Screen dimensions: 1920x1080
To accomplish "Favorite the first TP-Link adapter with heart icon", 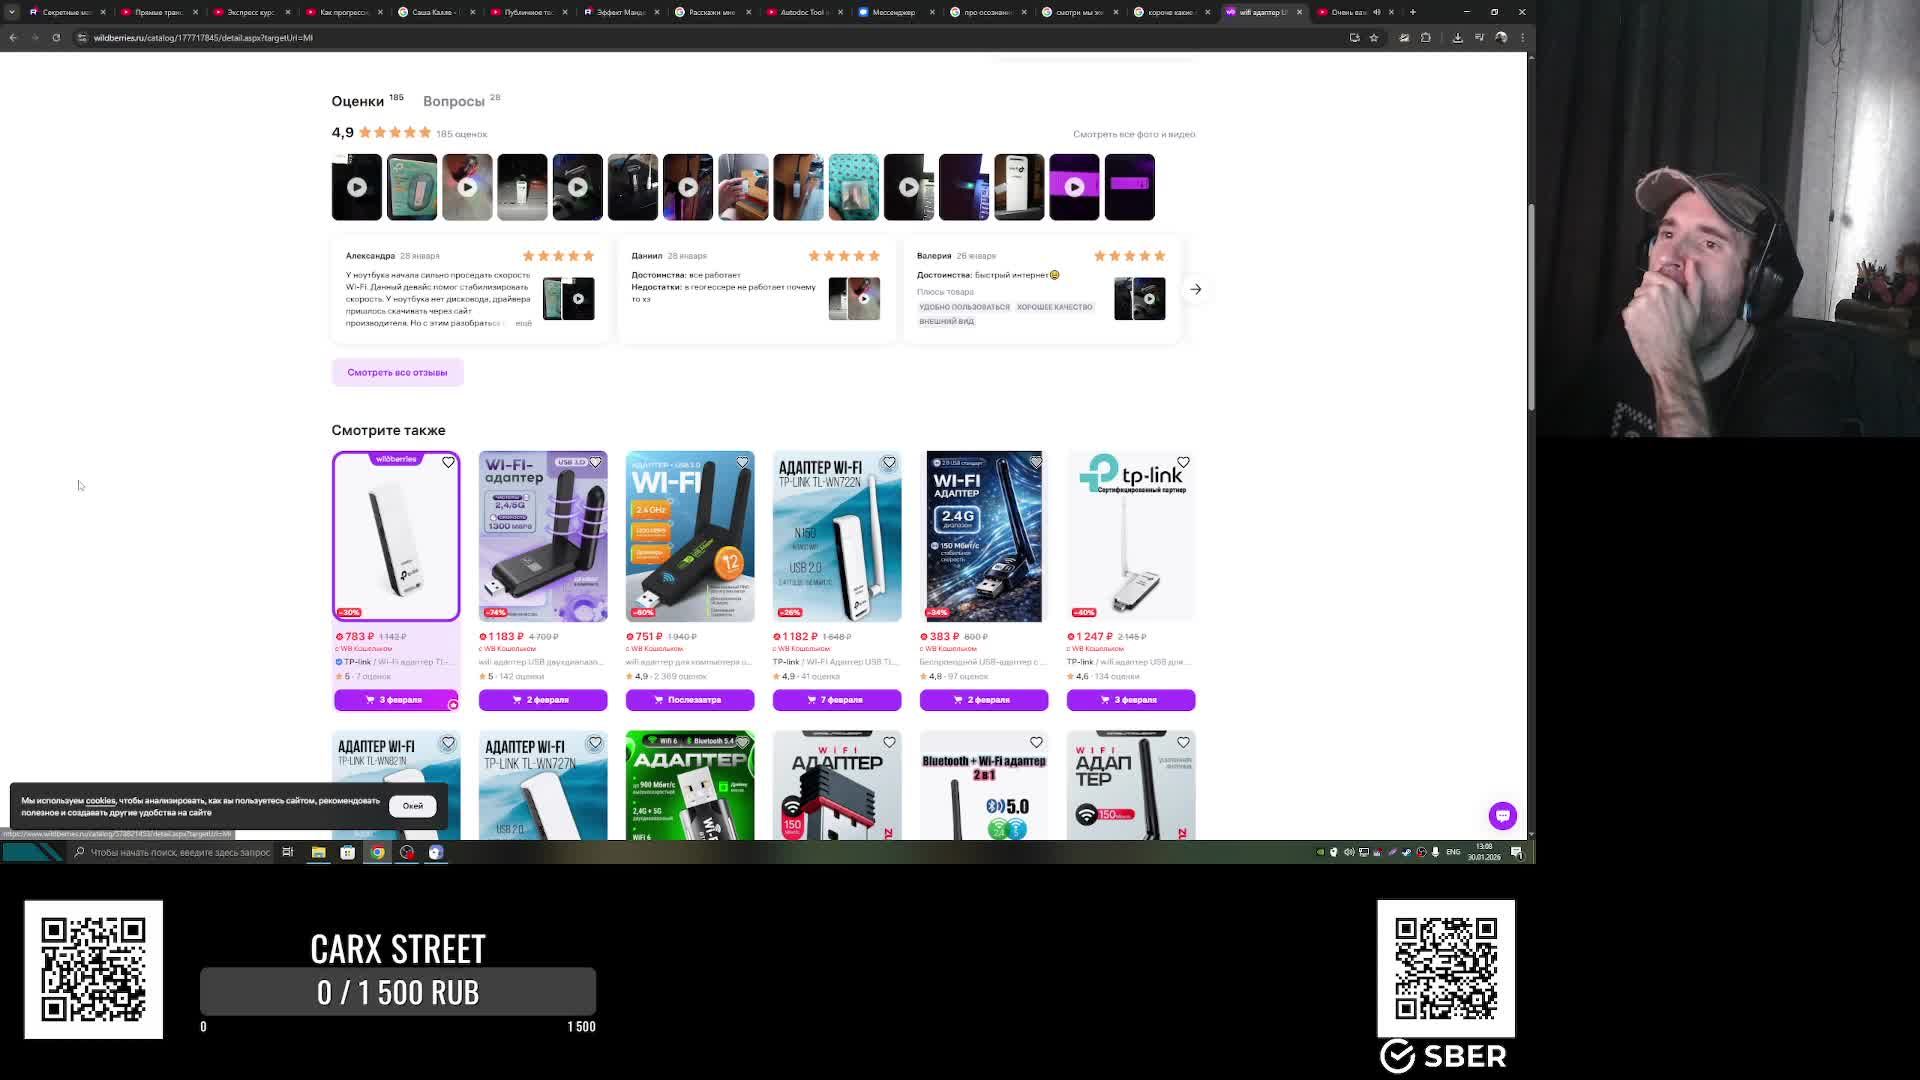I will point(448,462).
